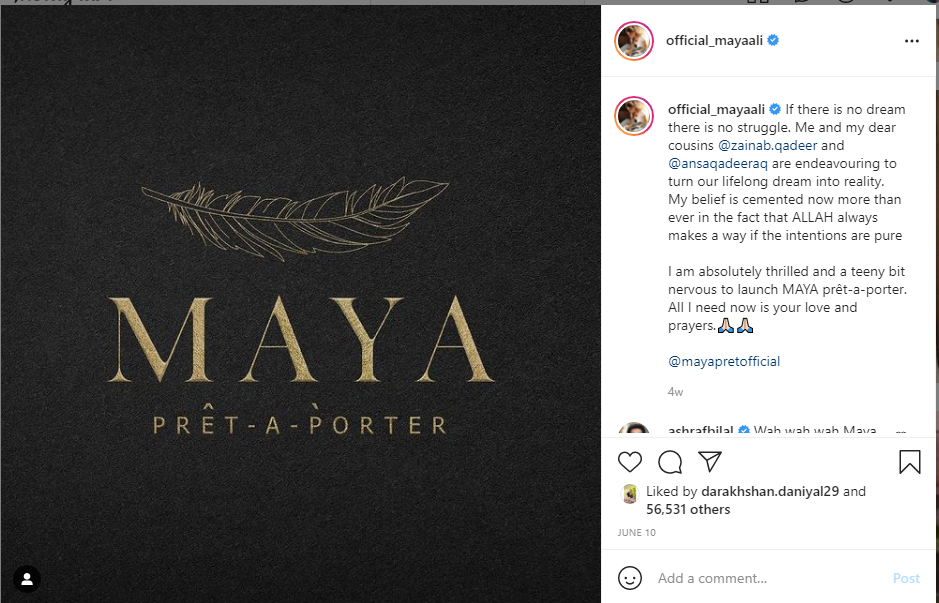Open the three-dot more options menu
This screenshot has width=939, height=603.
pos(911,41)
